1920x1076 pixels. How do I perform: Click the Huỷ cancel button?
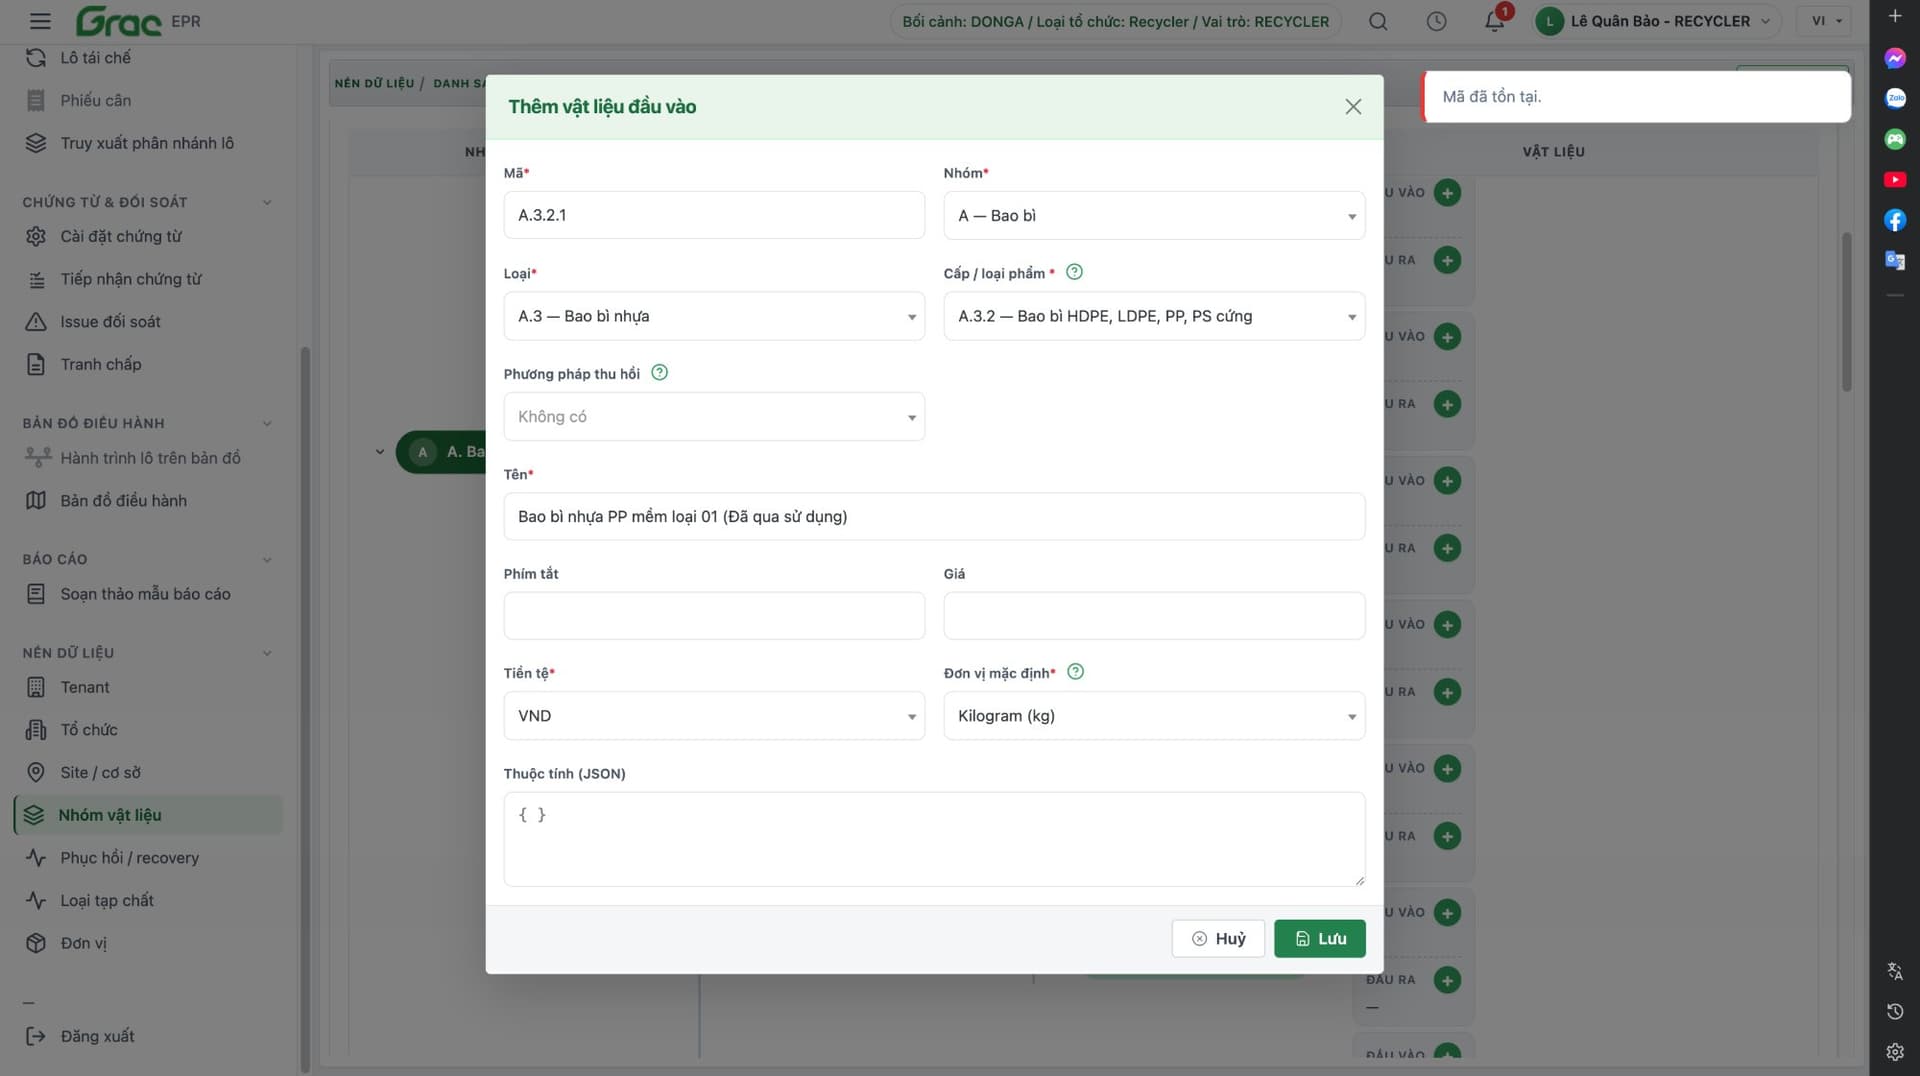1218,938
